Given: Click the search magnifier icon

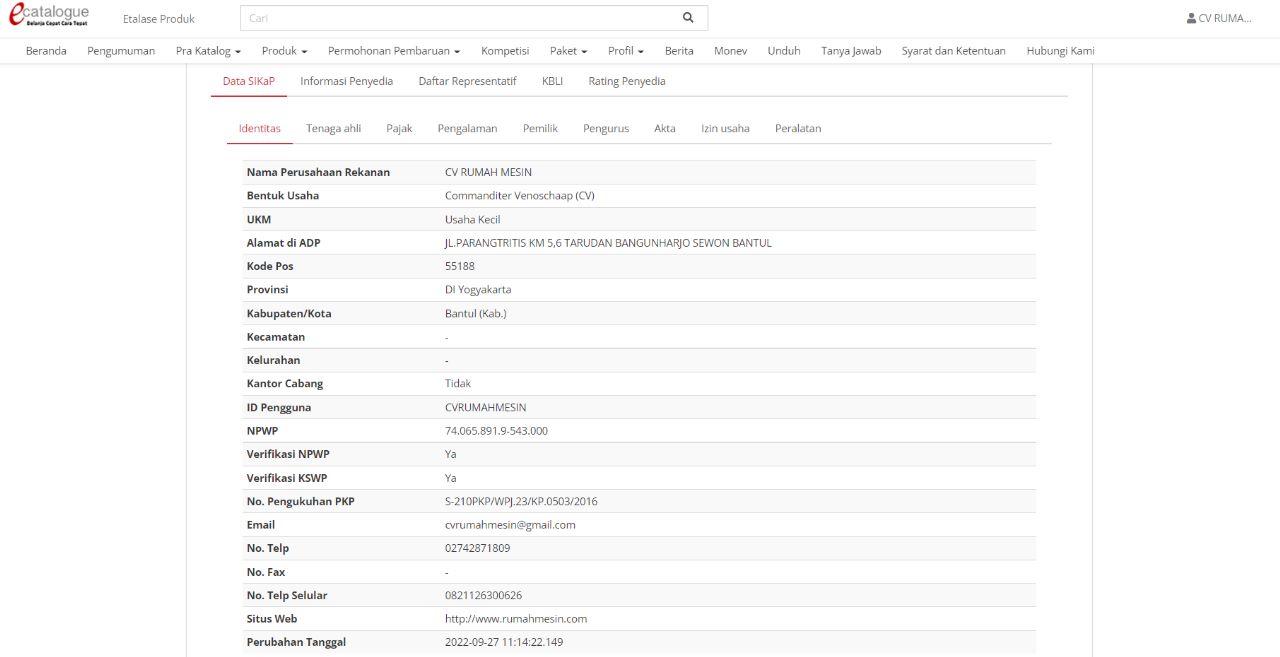Looking at the screenshot, I should pyautogui.click(x=687, y=17).
